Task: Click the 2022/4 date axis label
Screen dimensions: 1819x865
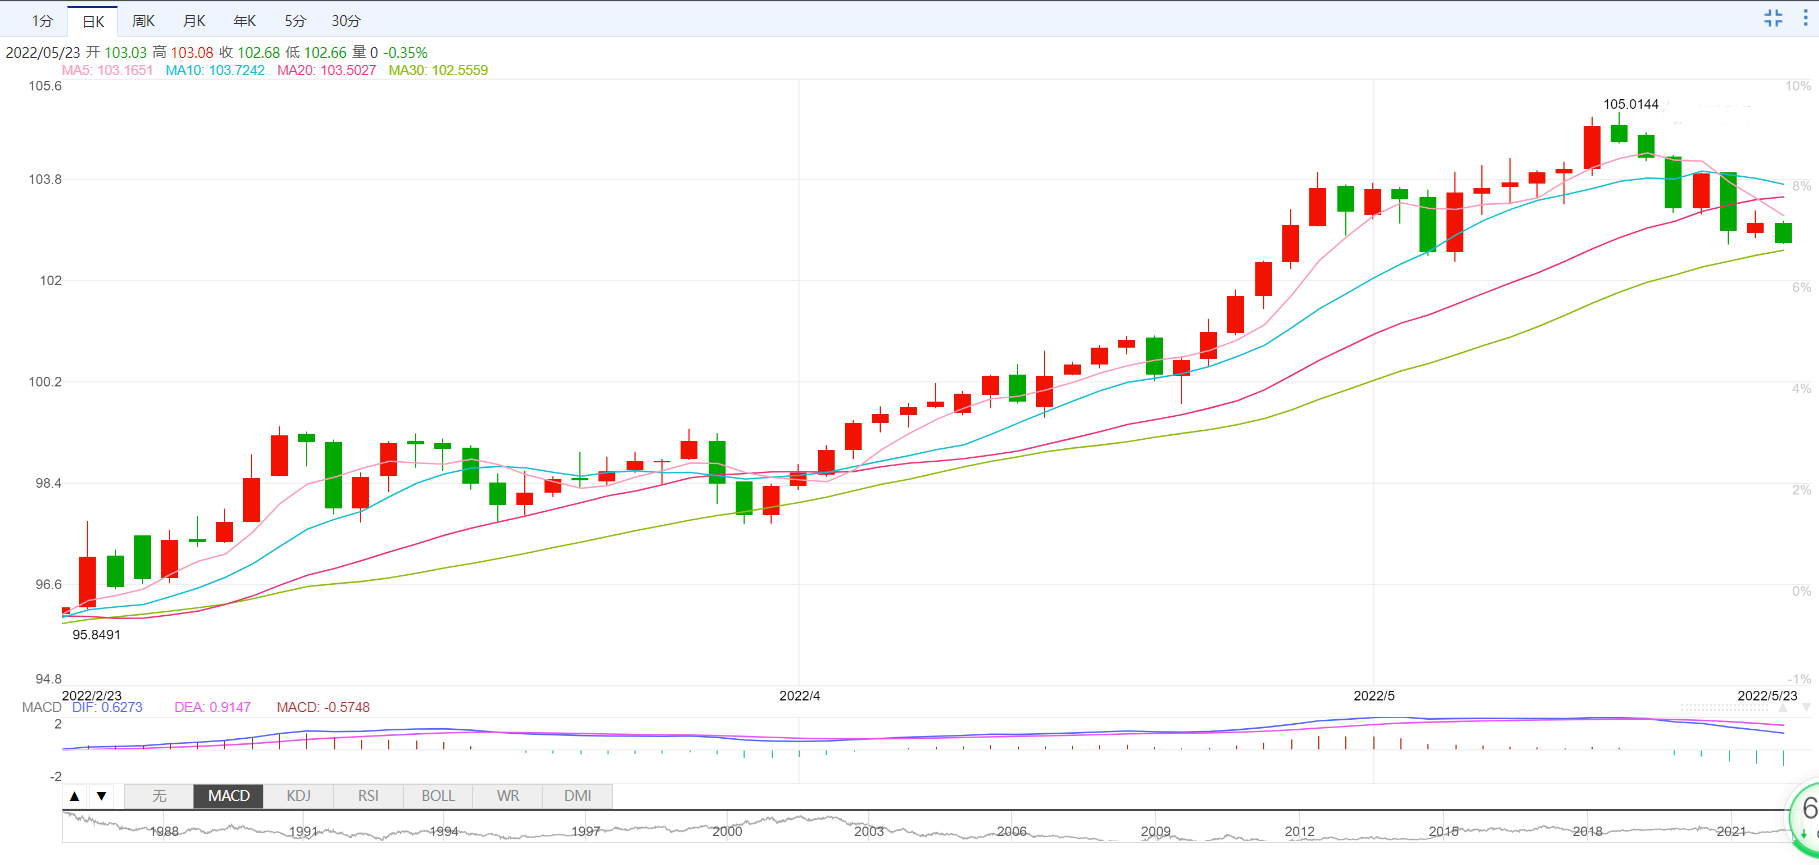Action: (800, 695)
